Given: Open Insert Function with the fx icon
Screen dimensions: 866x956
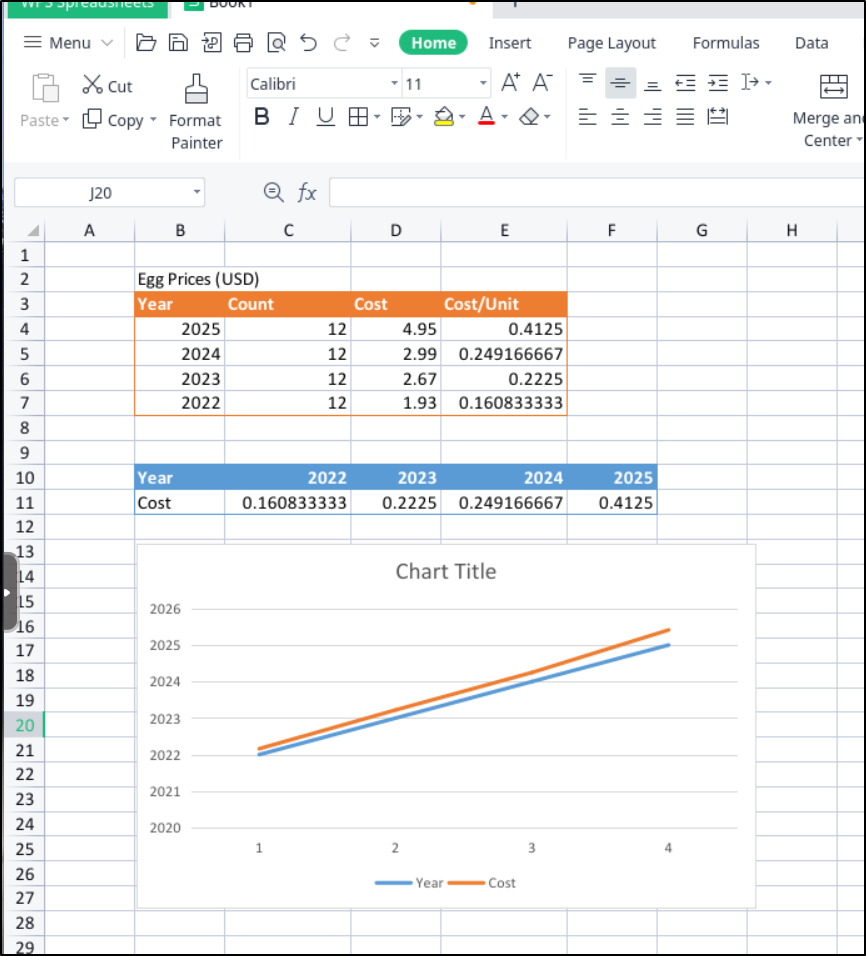Looking at the screenshot, I should 307,193.
